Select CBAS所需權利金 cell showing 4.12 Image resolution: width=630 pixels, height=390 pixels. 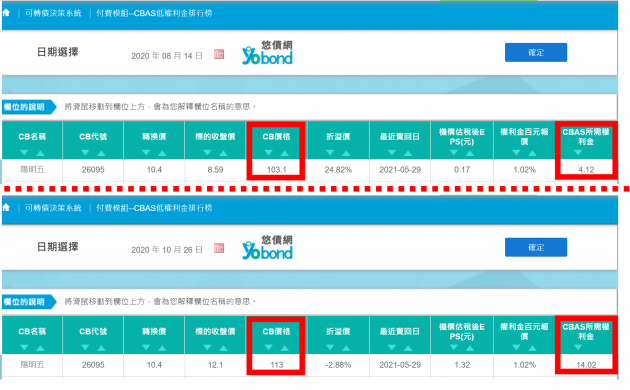pos(586,169)
